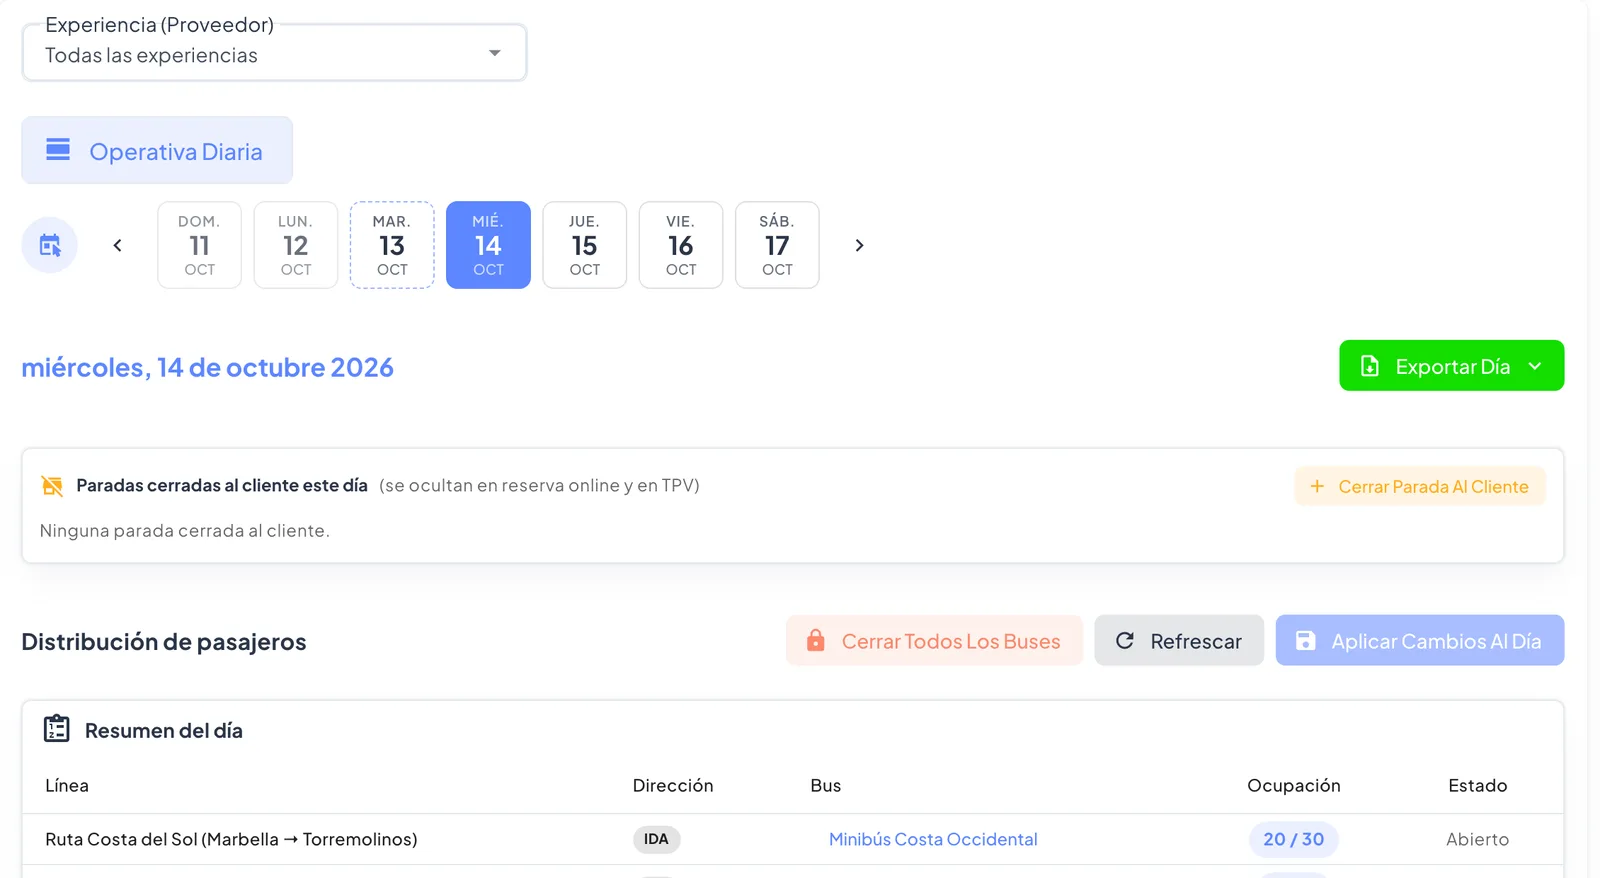The height and width of the screenshot is (878, 1600).
Task: Go to next week arrow
Action: (x=859, y=245)
